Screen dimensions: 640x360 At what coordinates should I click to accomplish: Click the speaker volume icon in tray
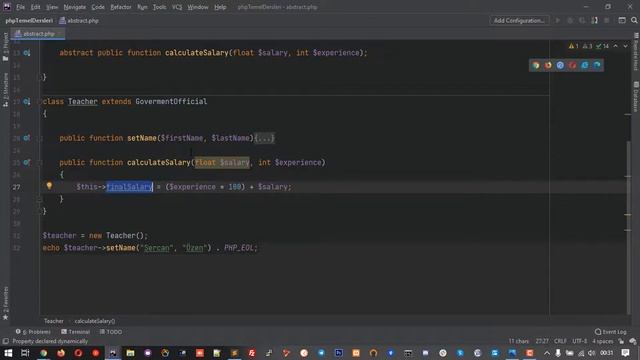pos(591,353)
